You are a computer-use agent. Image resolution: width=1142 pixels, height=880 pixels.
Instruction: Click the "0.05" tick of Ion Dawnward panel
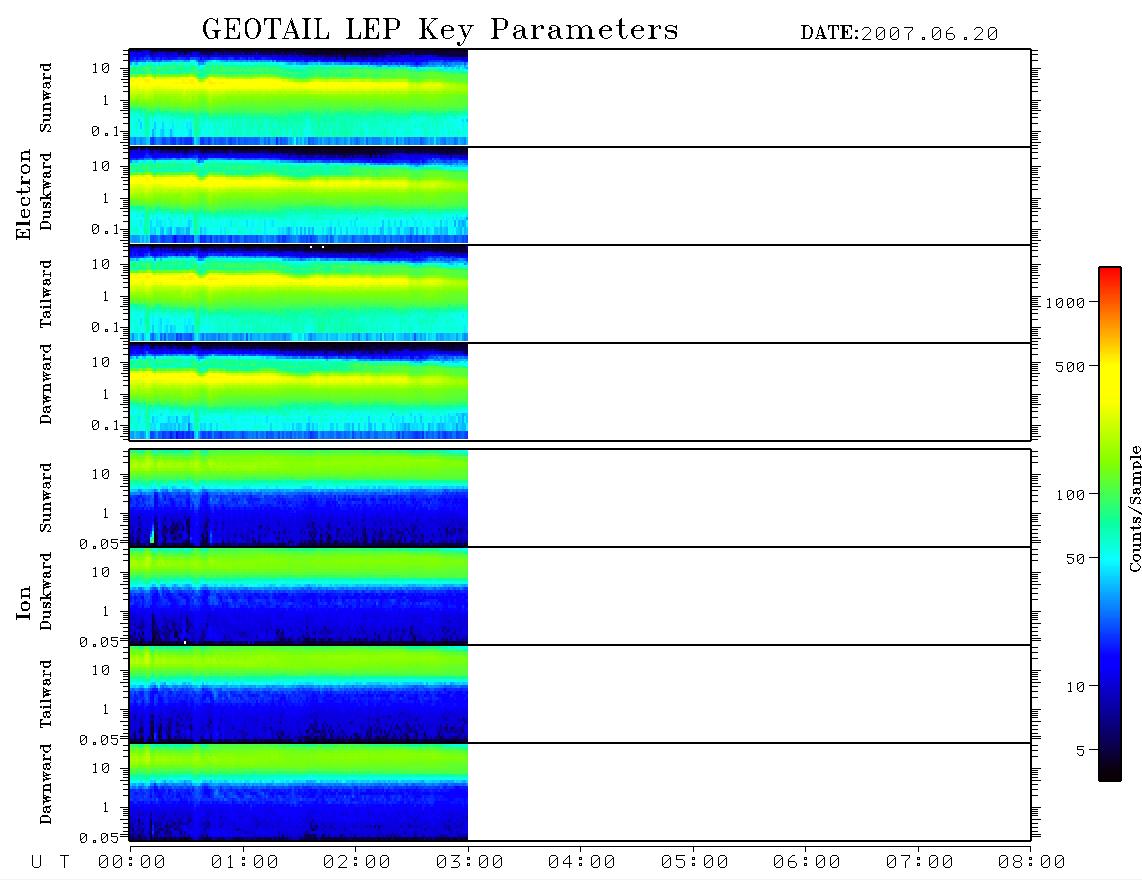click(98, 838)
